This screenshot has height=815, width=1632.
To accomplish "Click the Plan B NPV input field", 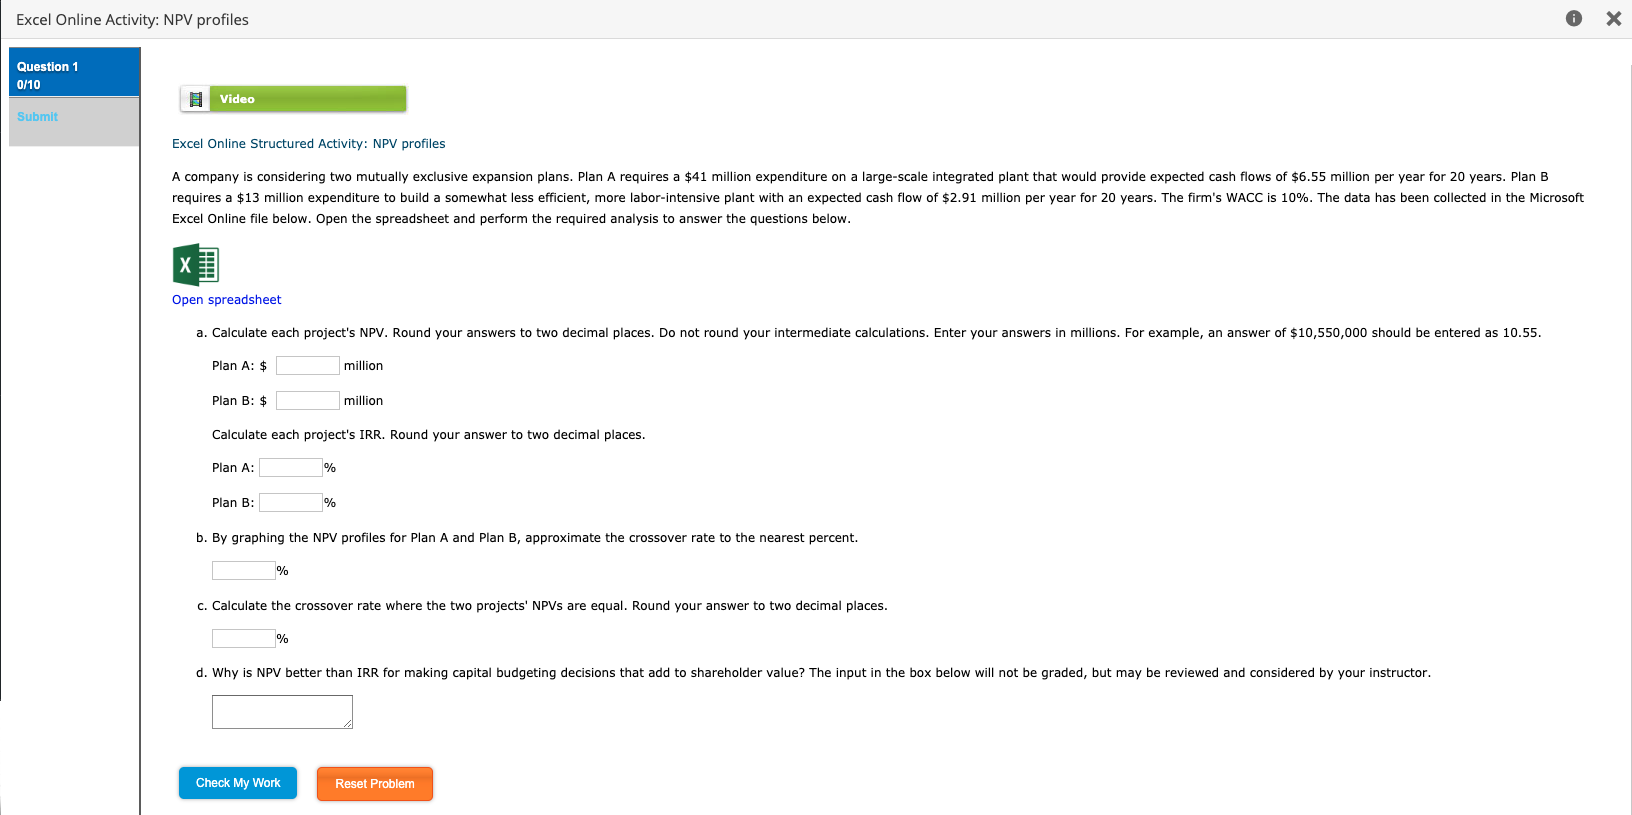I will point(307,400).
